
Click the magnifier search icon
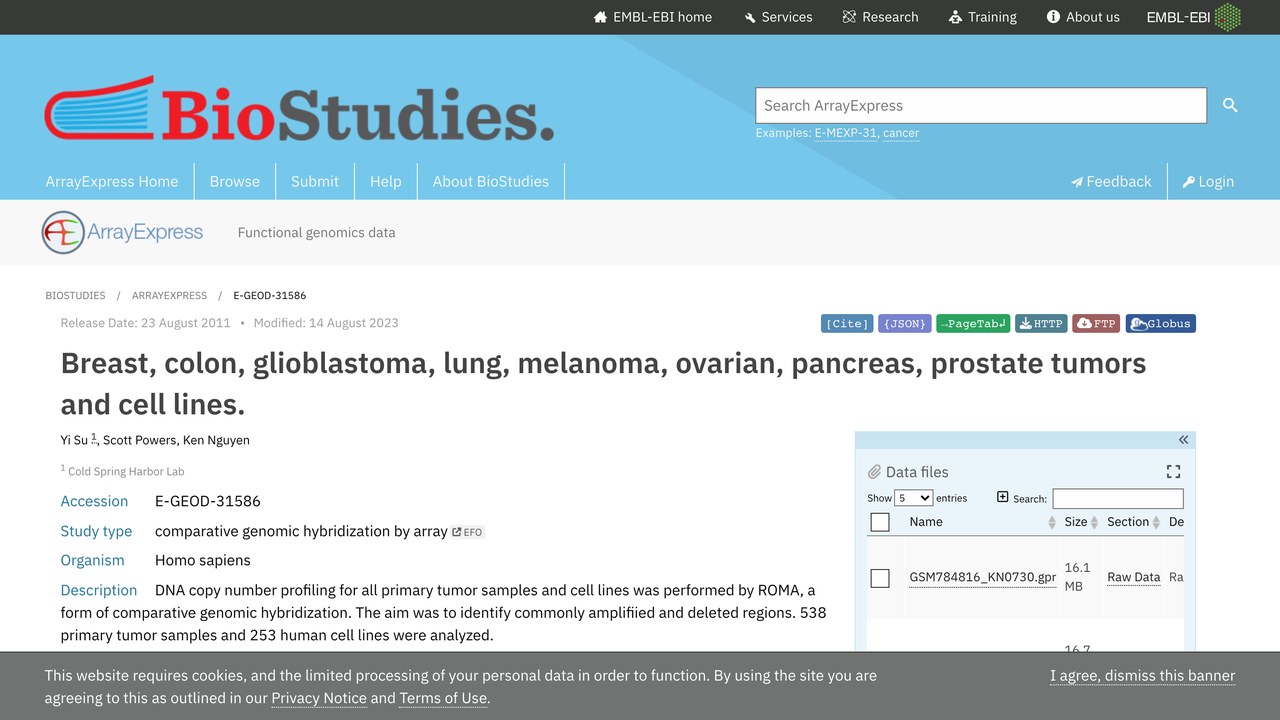[1230, 105]
